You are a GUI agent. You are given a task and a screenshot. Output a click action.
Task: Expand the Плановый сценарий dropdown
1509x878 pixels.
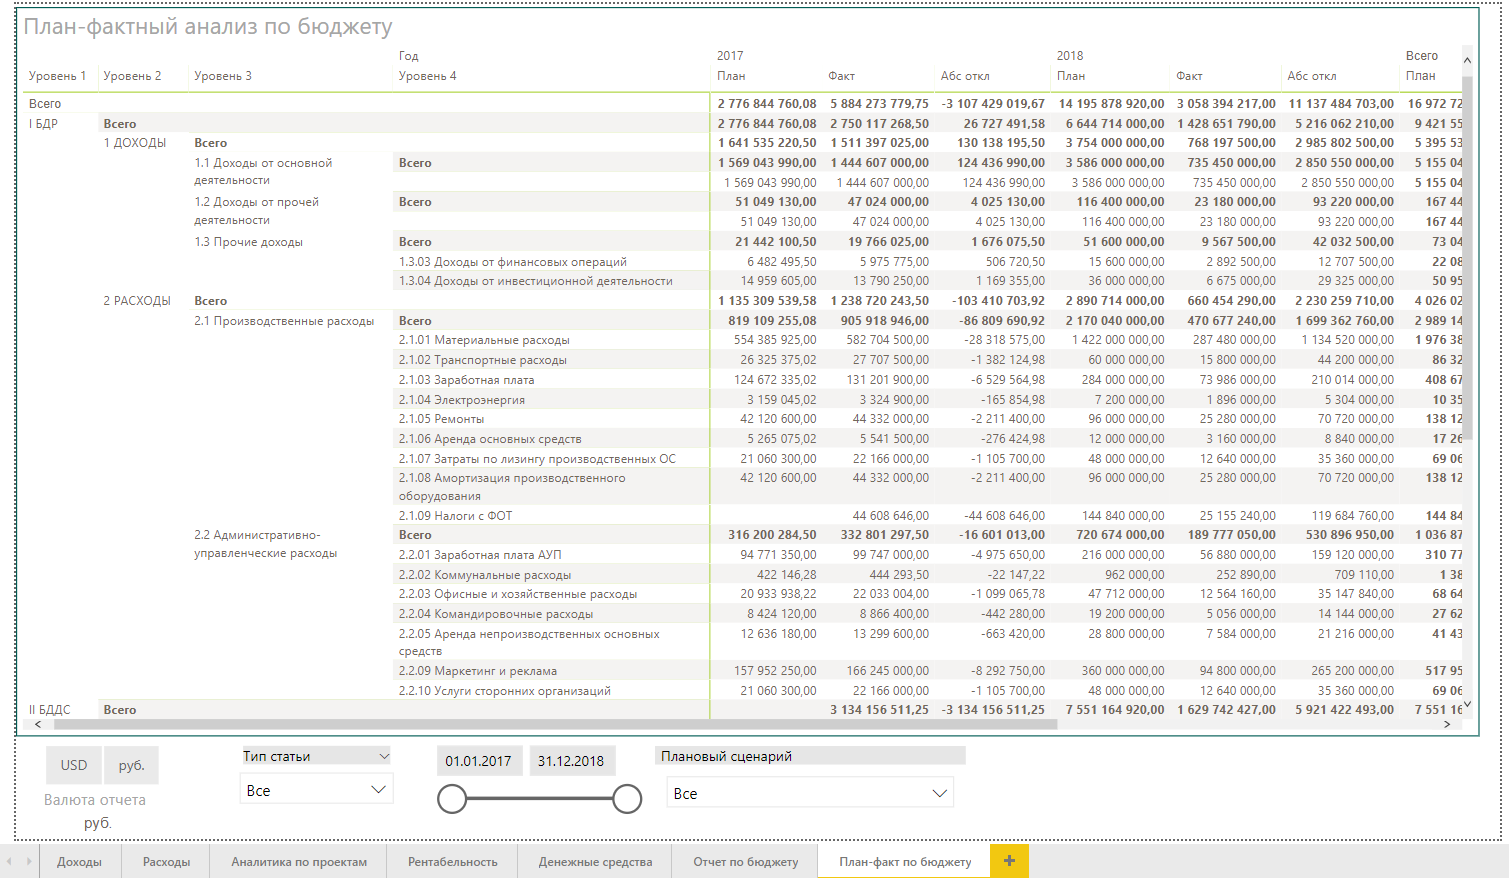point(810,793)
